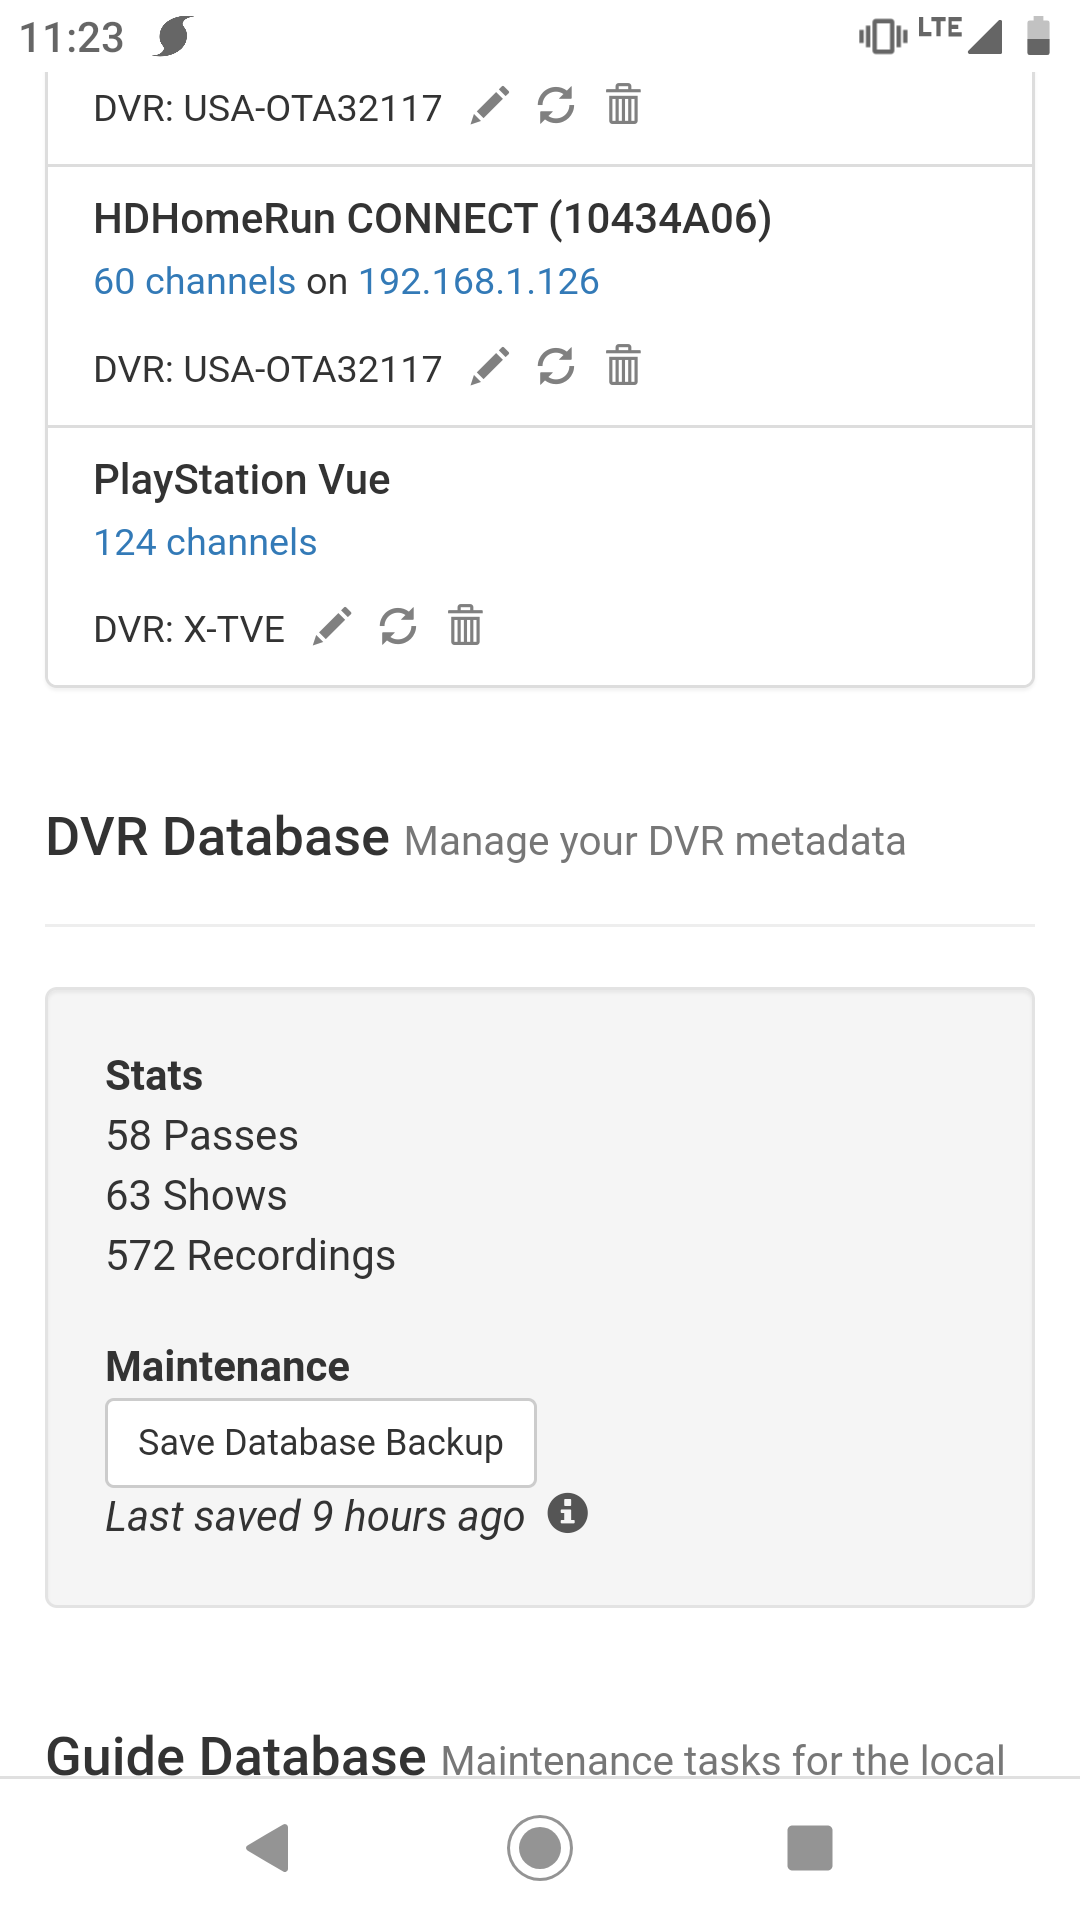Tap the Android recent apps button

click(x=810, y=1847)
